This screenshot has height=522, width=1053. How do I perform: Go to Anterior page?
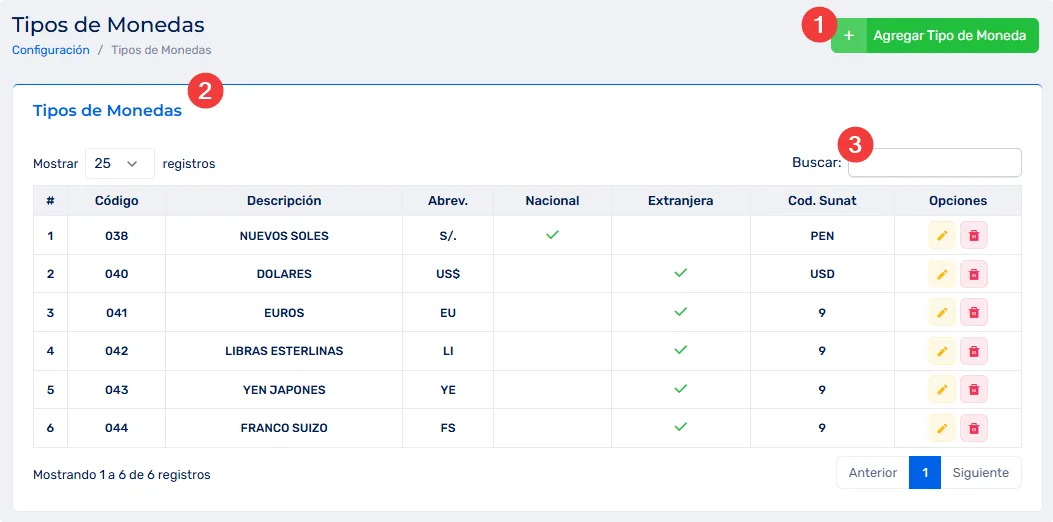(872, 473)
